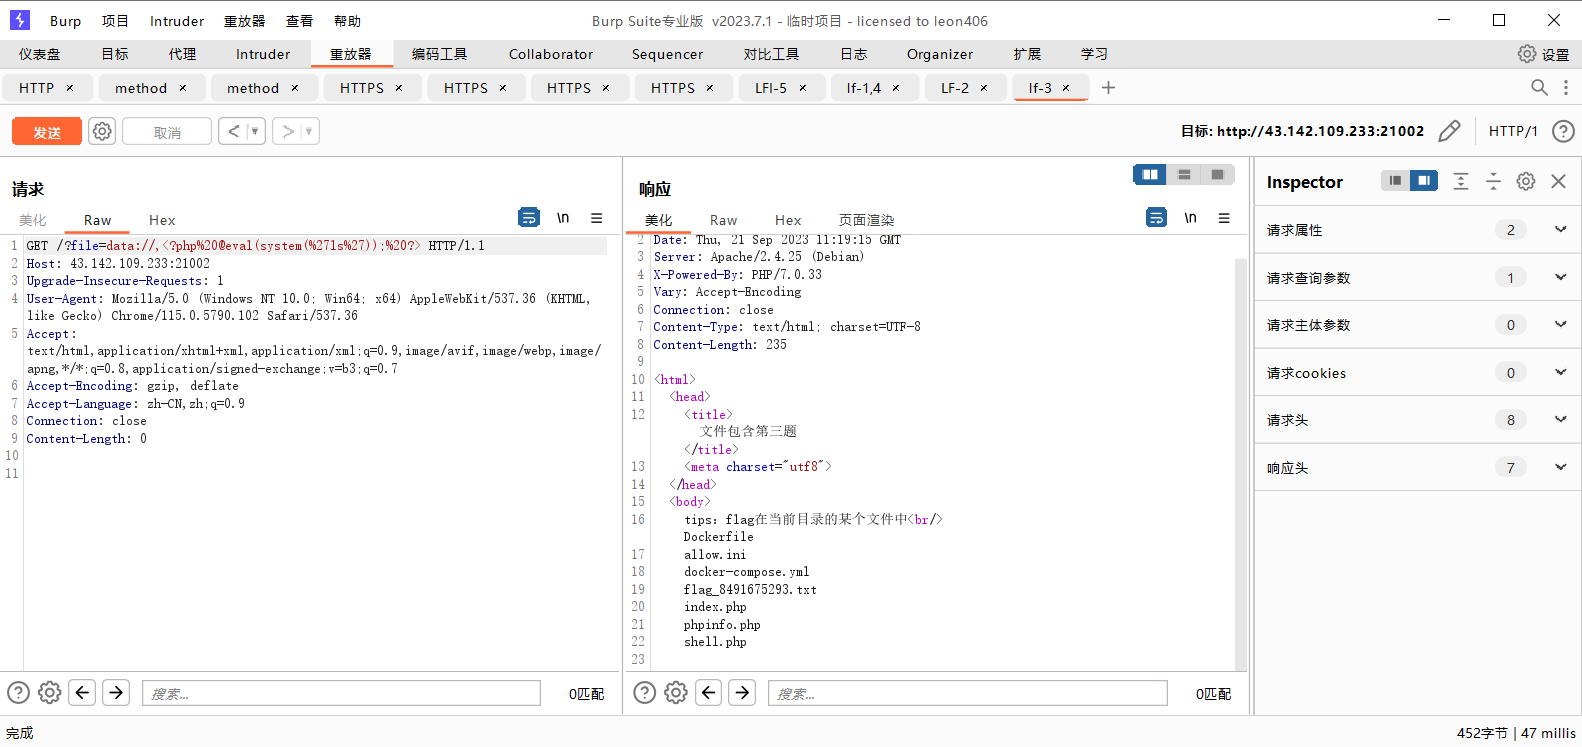Switch response view to 页面渲染 render

click(866, 220)
